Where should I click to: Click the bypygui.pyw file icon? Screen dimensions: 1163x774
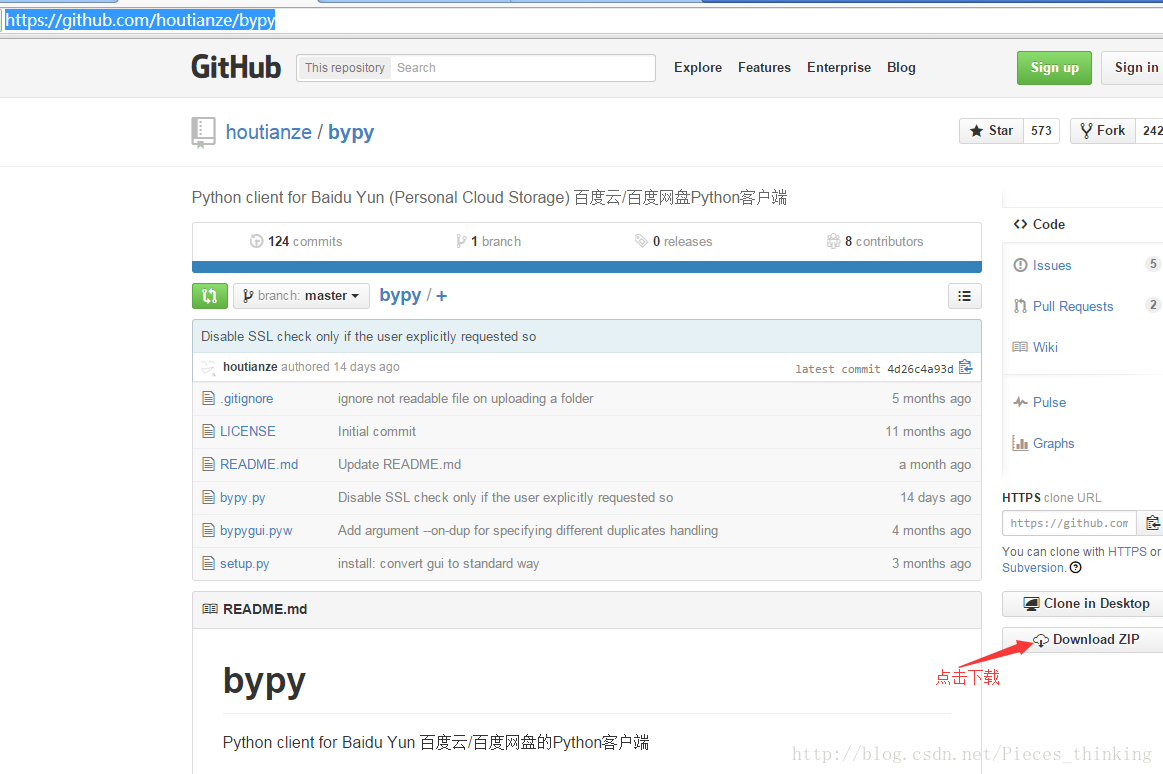pos(208,530)
